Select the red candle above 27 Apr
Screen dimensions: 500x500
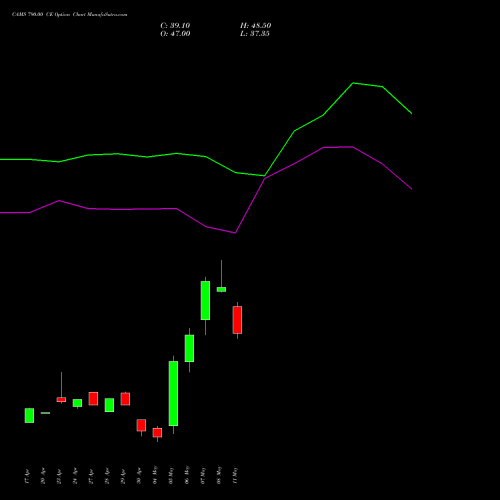coord(93,399)
